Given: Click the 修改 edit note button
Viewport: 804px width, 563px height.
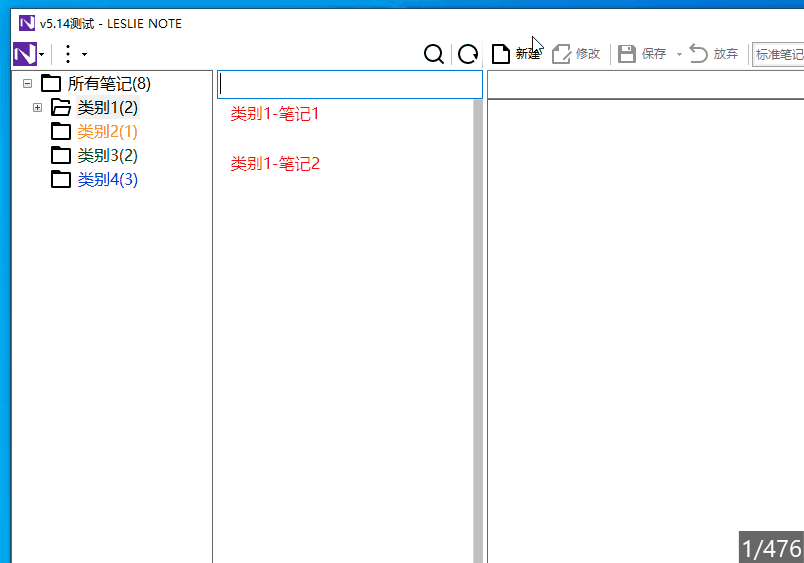Looking at the screenshot, I should click(576, 54).
